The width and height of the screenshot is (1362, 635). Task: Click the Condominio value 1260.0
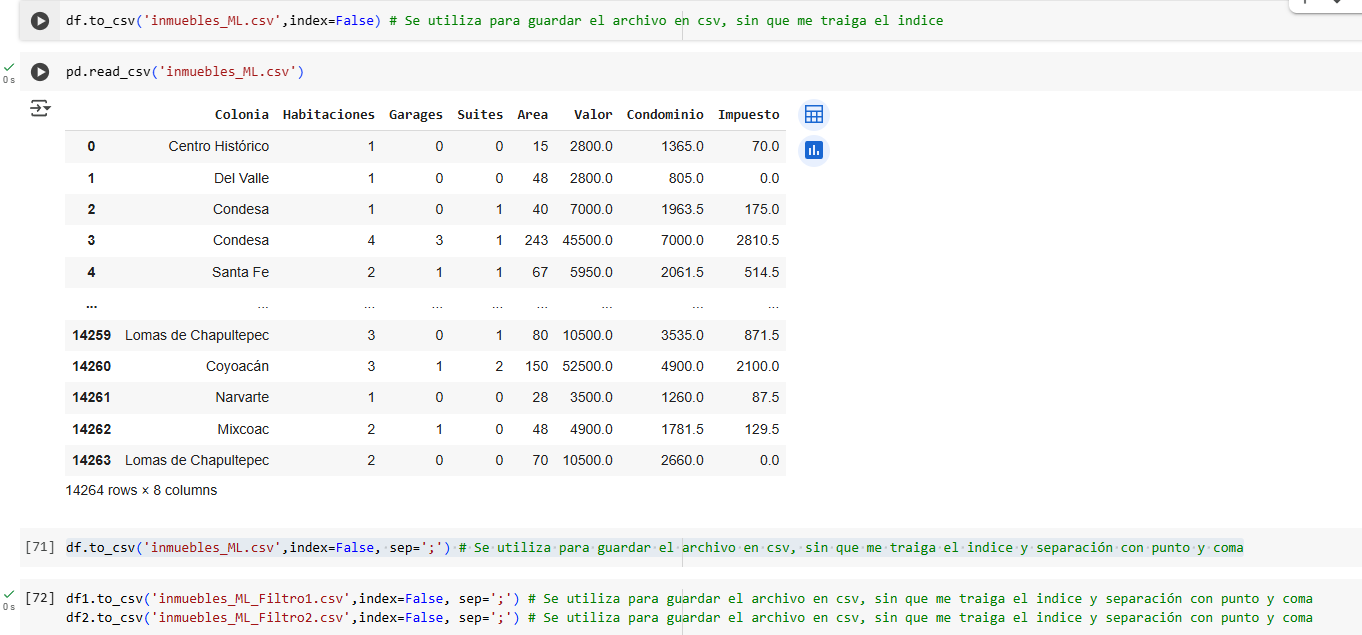pyautogui.click(x=682, y=397)
